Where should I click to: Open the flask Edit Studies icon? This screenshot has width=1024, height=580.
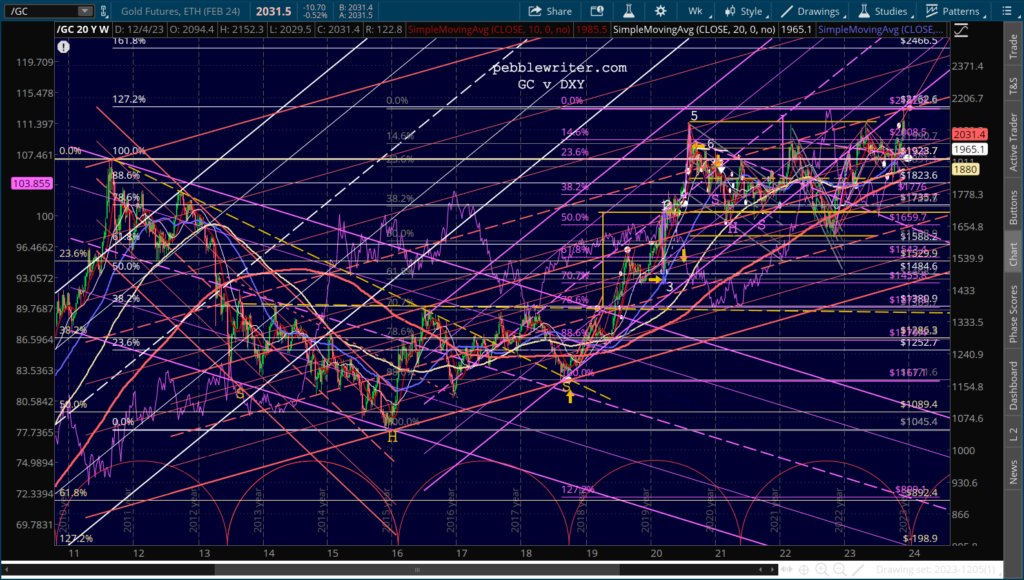pyautogui.click(x=628, y=11)
